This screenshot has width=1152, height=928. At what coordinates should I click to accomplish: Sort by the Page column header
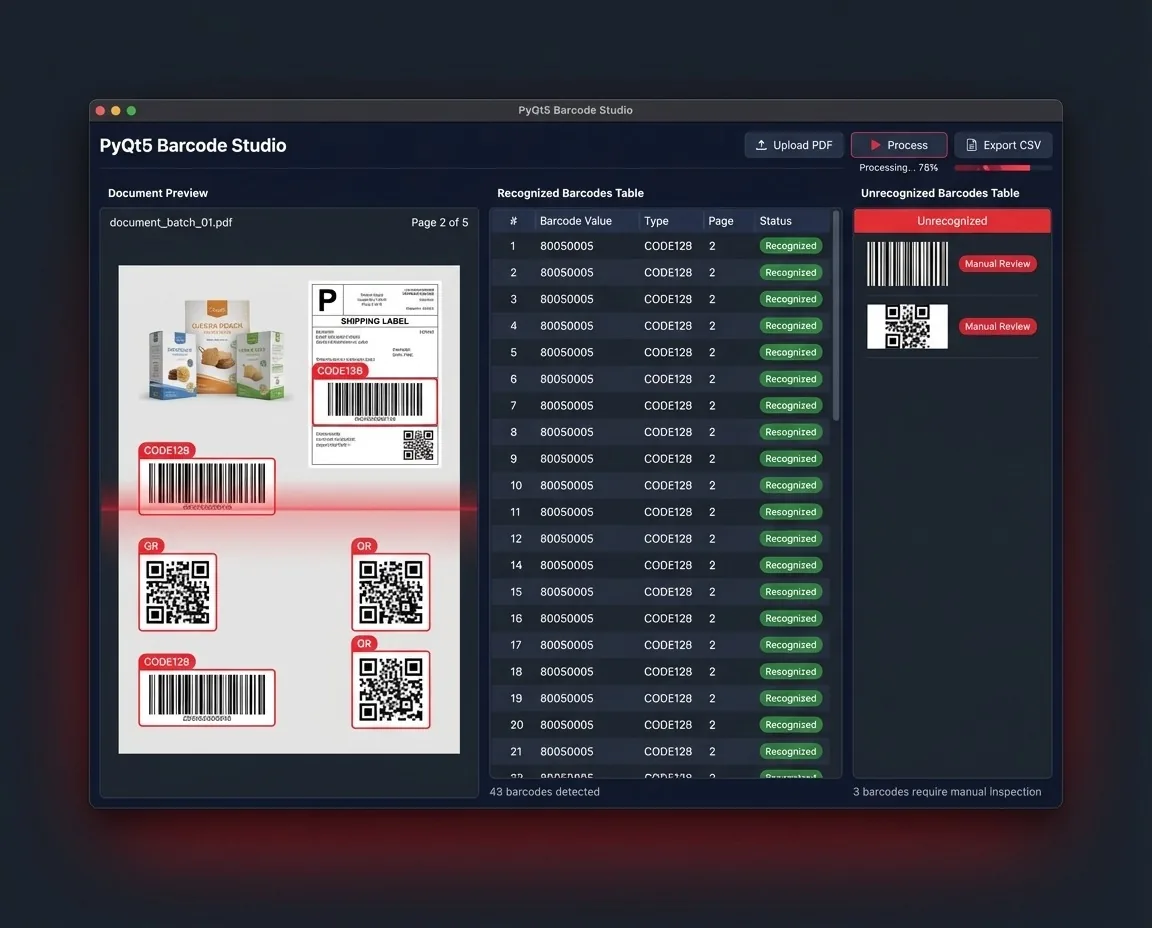(x=721, y=220)
